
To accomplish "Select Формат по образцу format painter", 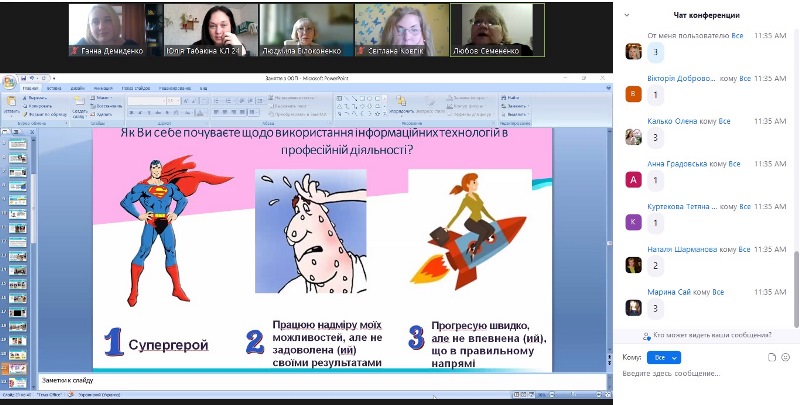I will point(44,114).
